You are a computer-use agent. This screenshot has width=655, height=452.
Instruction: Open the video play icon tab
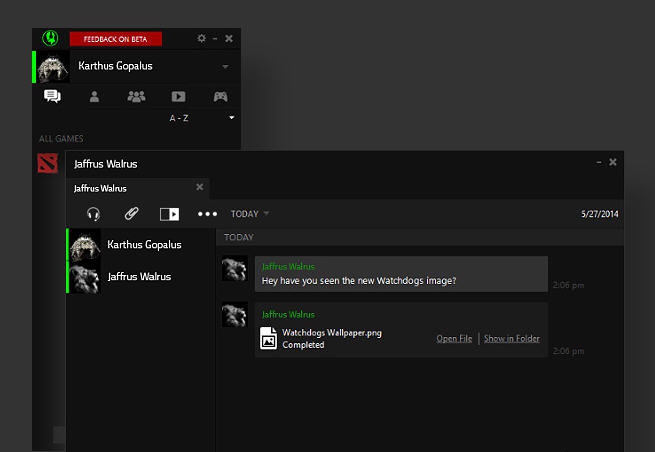tap(178, 97)
